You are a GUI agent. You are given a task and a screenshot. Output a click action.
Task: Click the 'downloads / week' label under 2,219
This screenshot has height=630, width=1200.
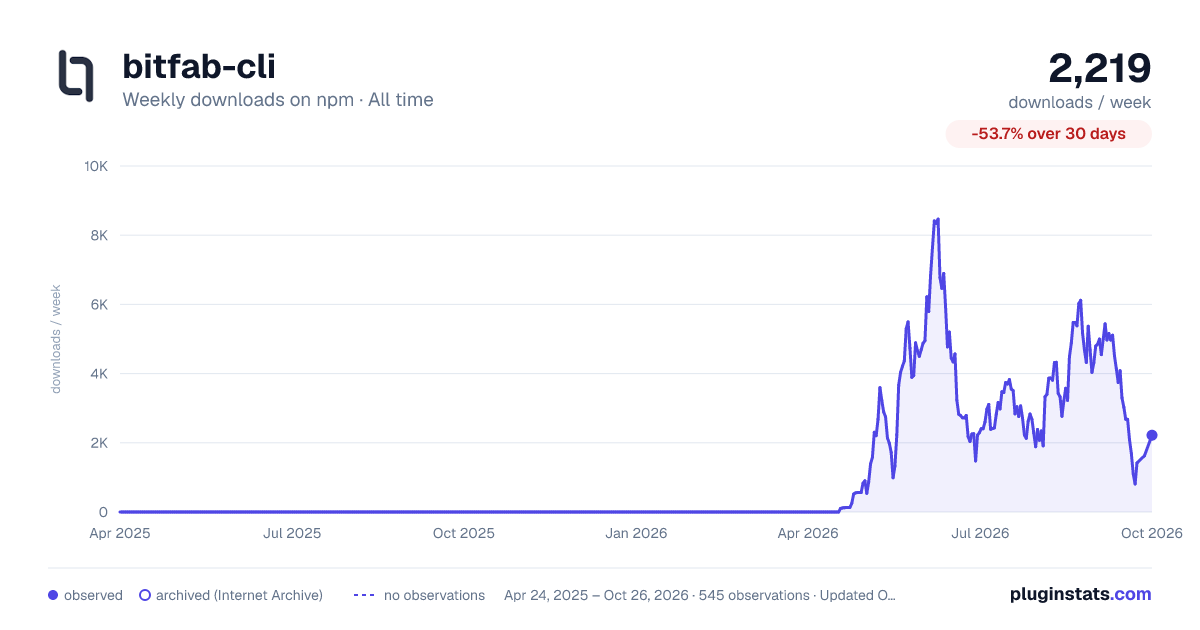click(x=1080, y=102)
